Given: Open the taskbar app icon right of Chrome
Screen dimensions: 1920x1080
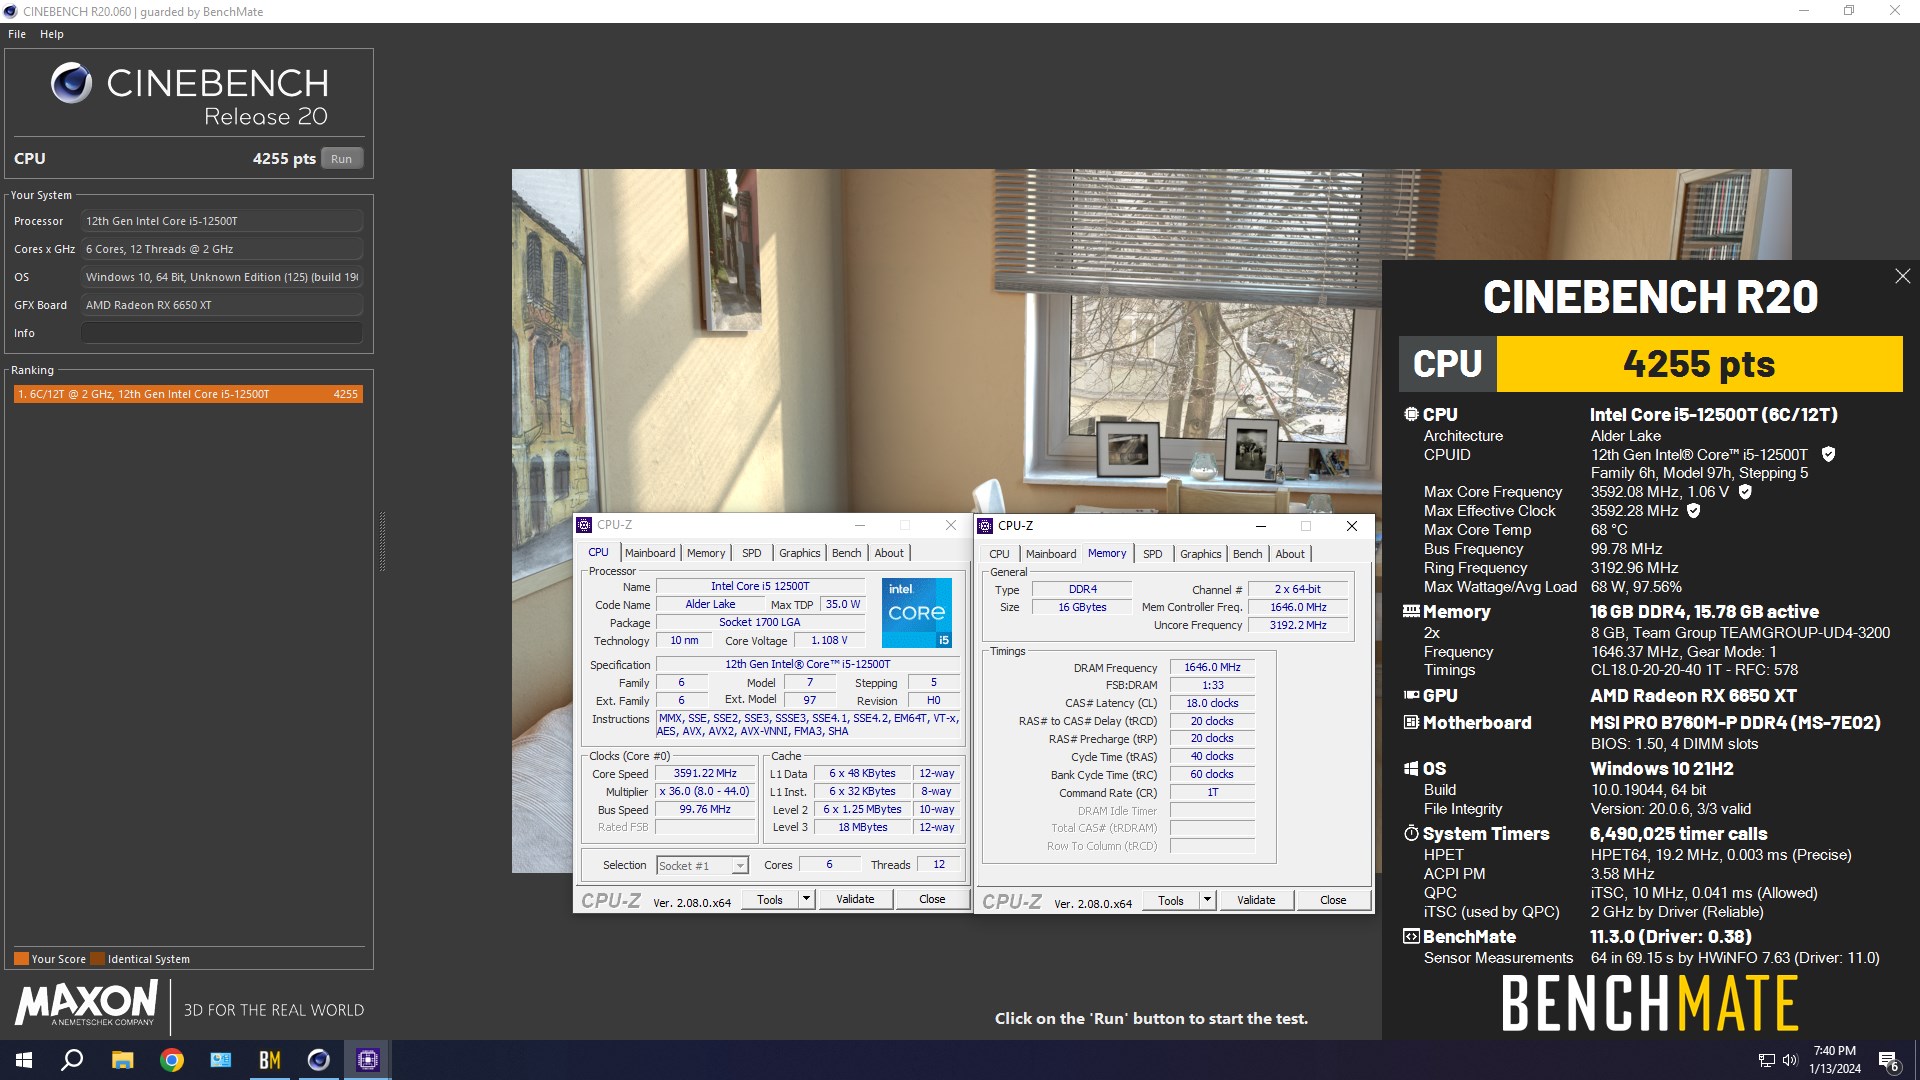Looking at the screenshot, I should pos(221,1060).
